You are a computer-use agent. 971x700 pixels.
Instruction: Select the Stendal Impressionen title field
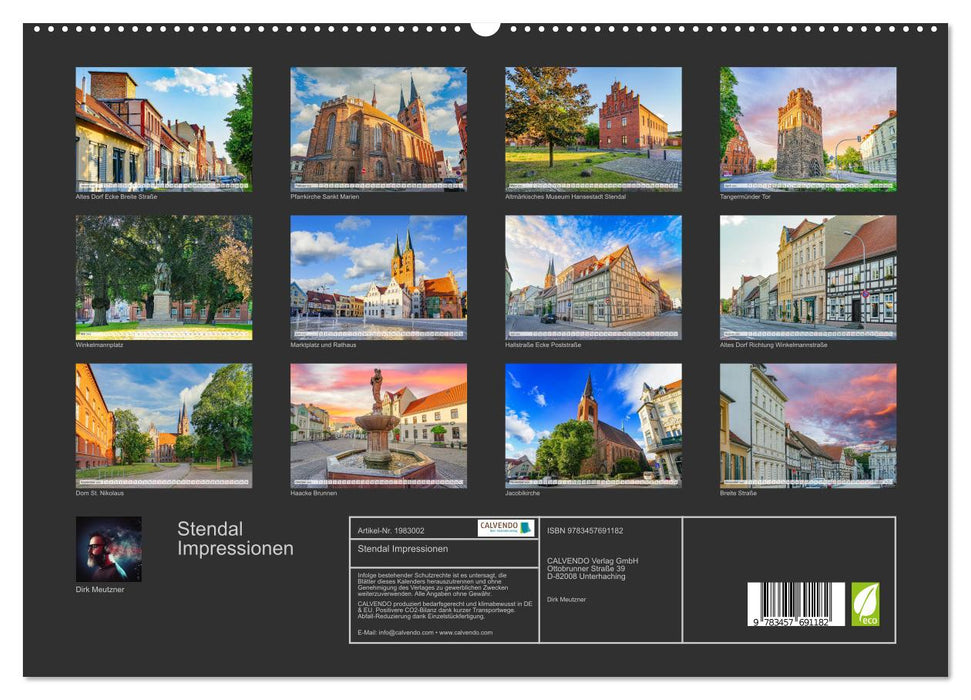tap(400, 548)
